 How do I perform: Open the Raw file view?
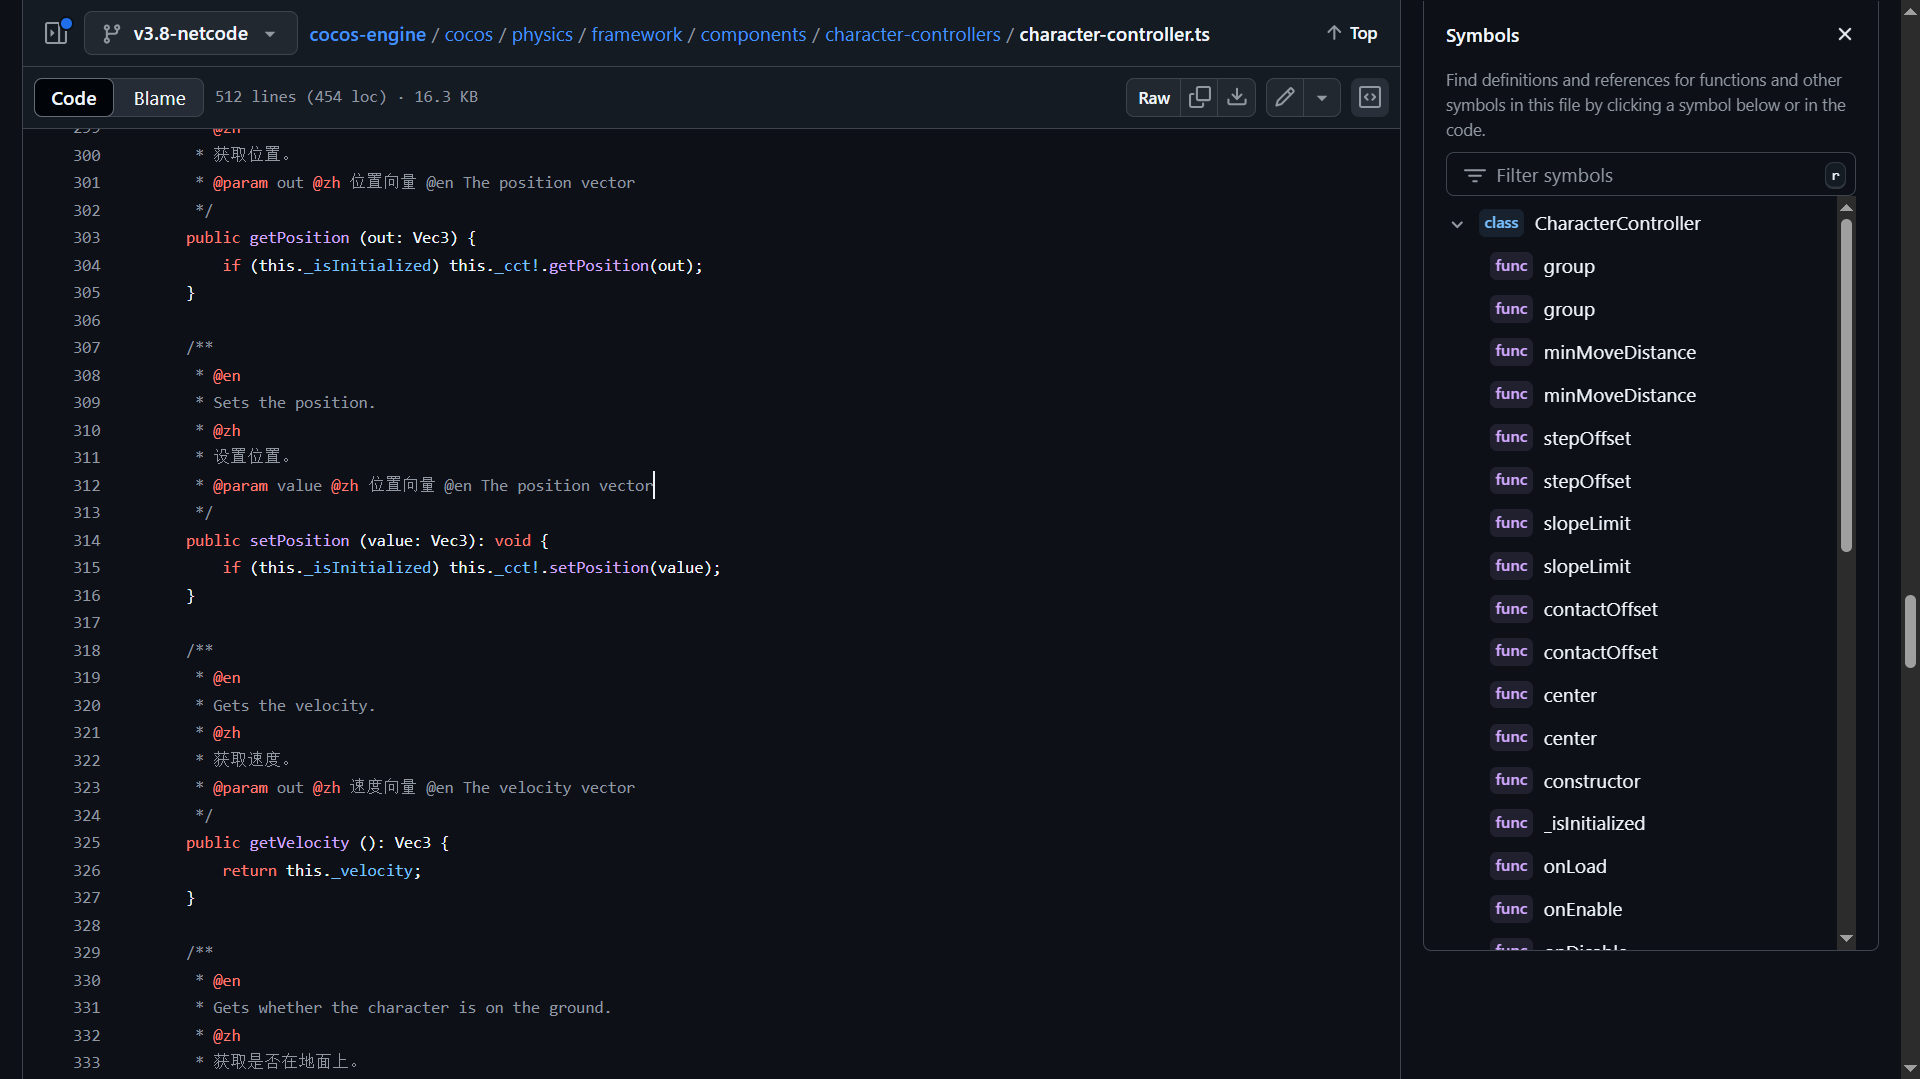tap(1153, 97)
